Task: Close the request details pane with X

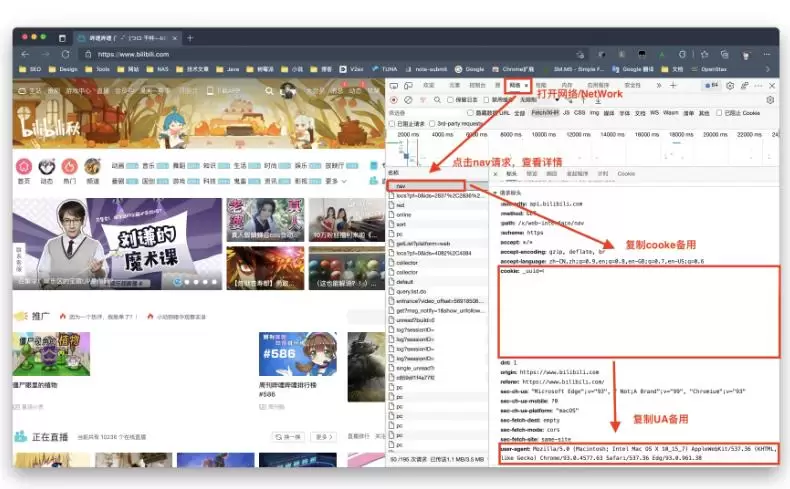Action: [x=495, y=174]
